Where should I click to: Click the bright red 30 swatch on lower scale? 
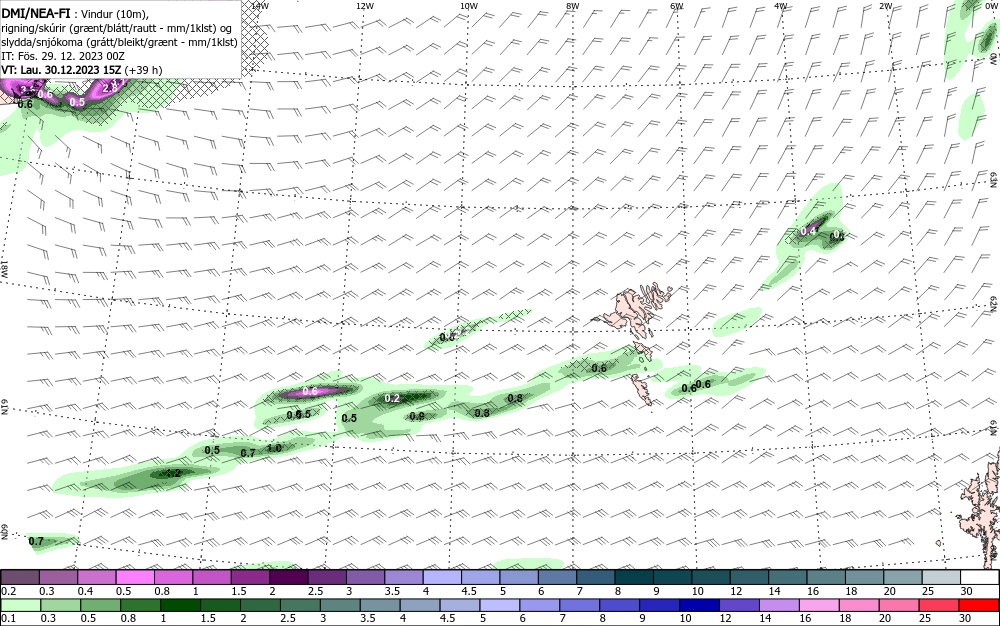pos(980,605)
